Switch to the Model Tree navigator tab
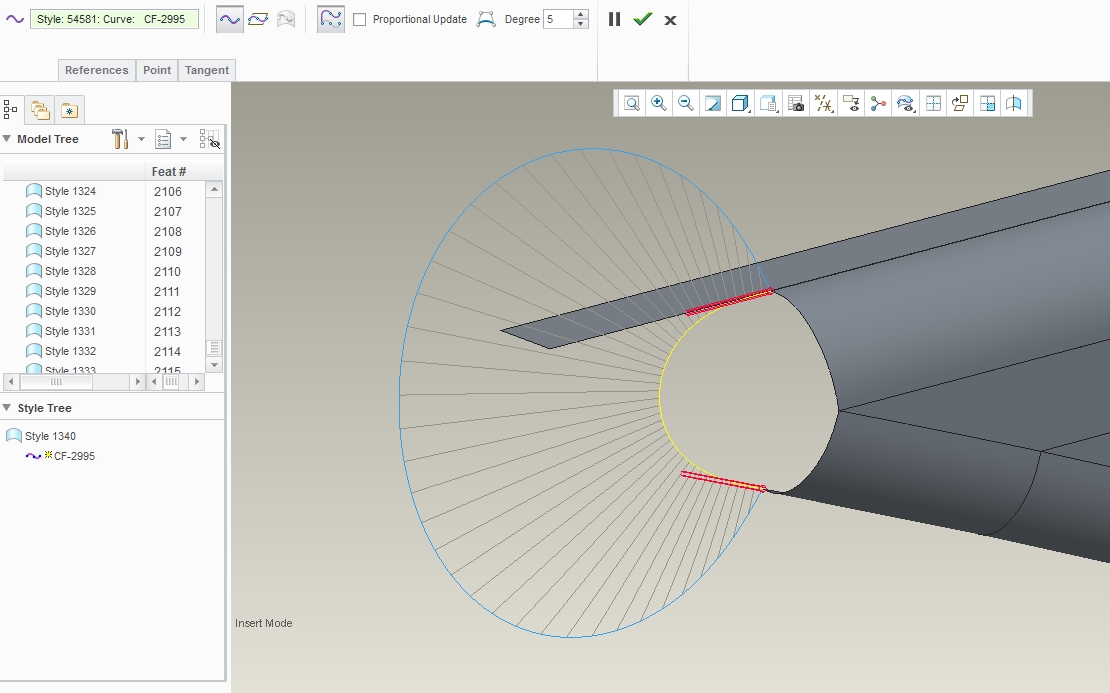Image resolution: width=1110 pixels, height=693 pixels. click(11, 110)
